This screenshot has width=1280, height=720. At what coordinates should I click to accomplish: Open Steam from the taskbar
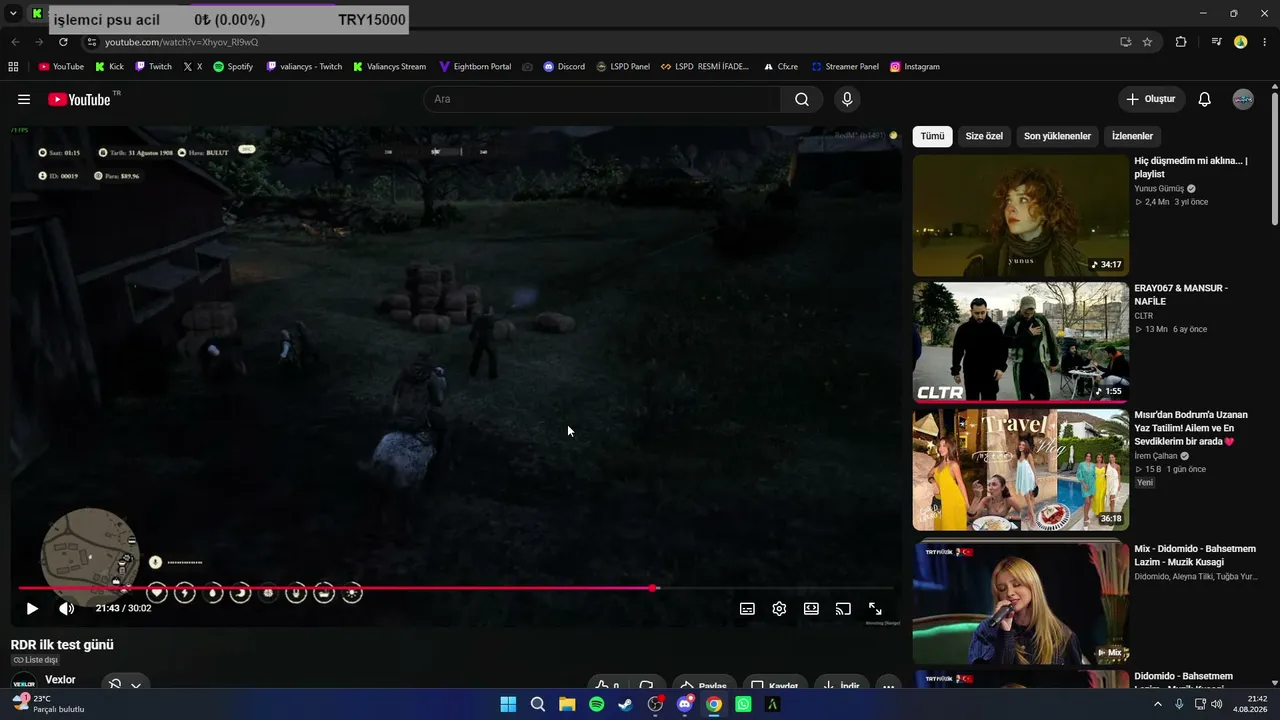[x=625, y=704]
